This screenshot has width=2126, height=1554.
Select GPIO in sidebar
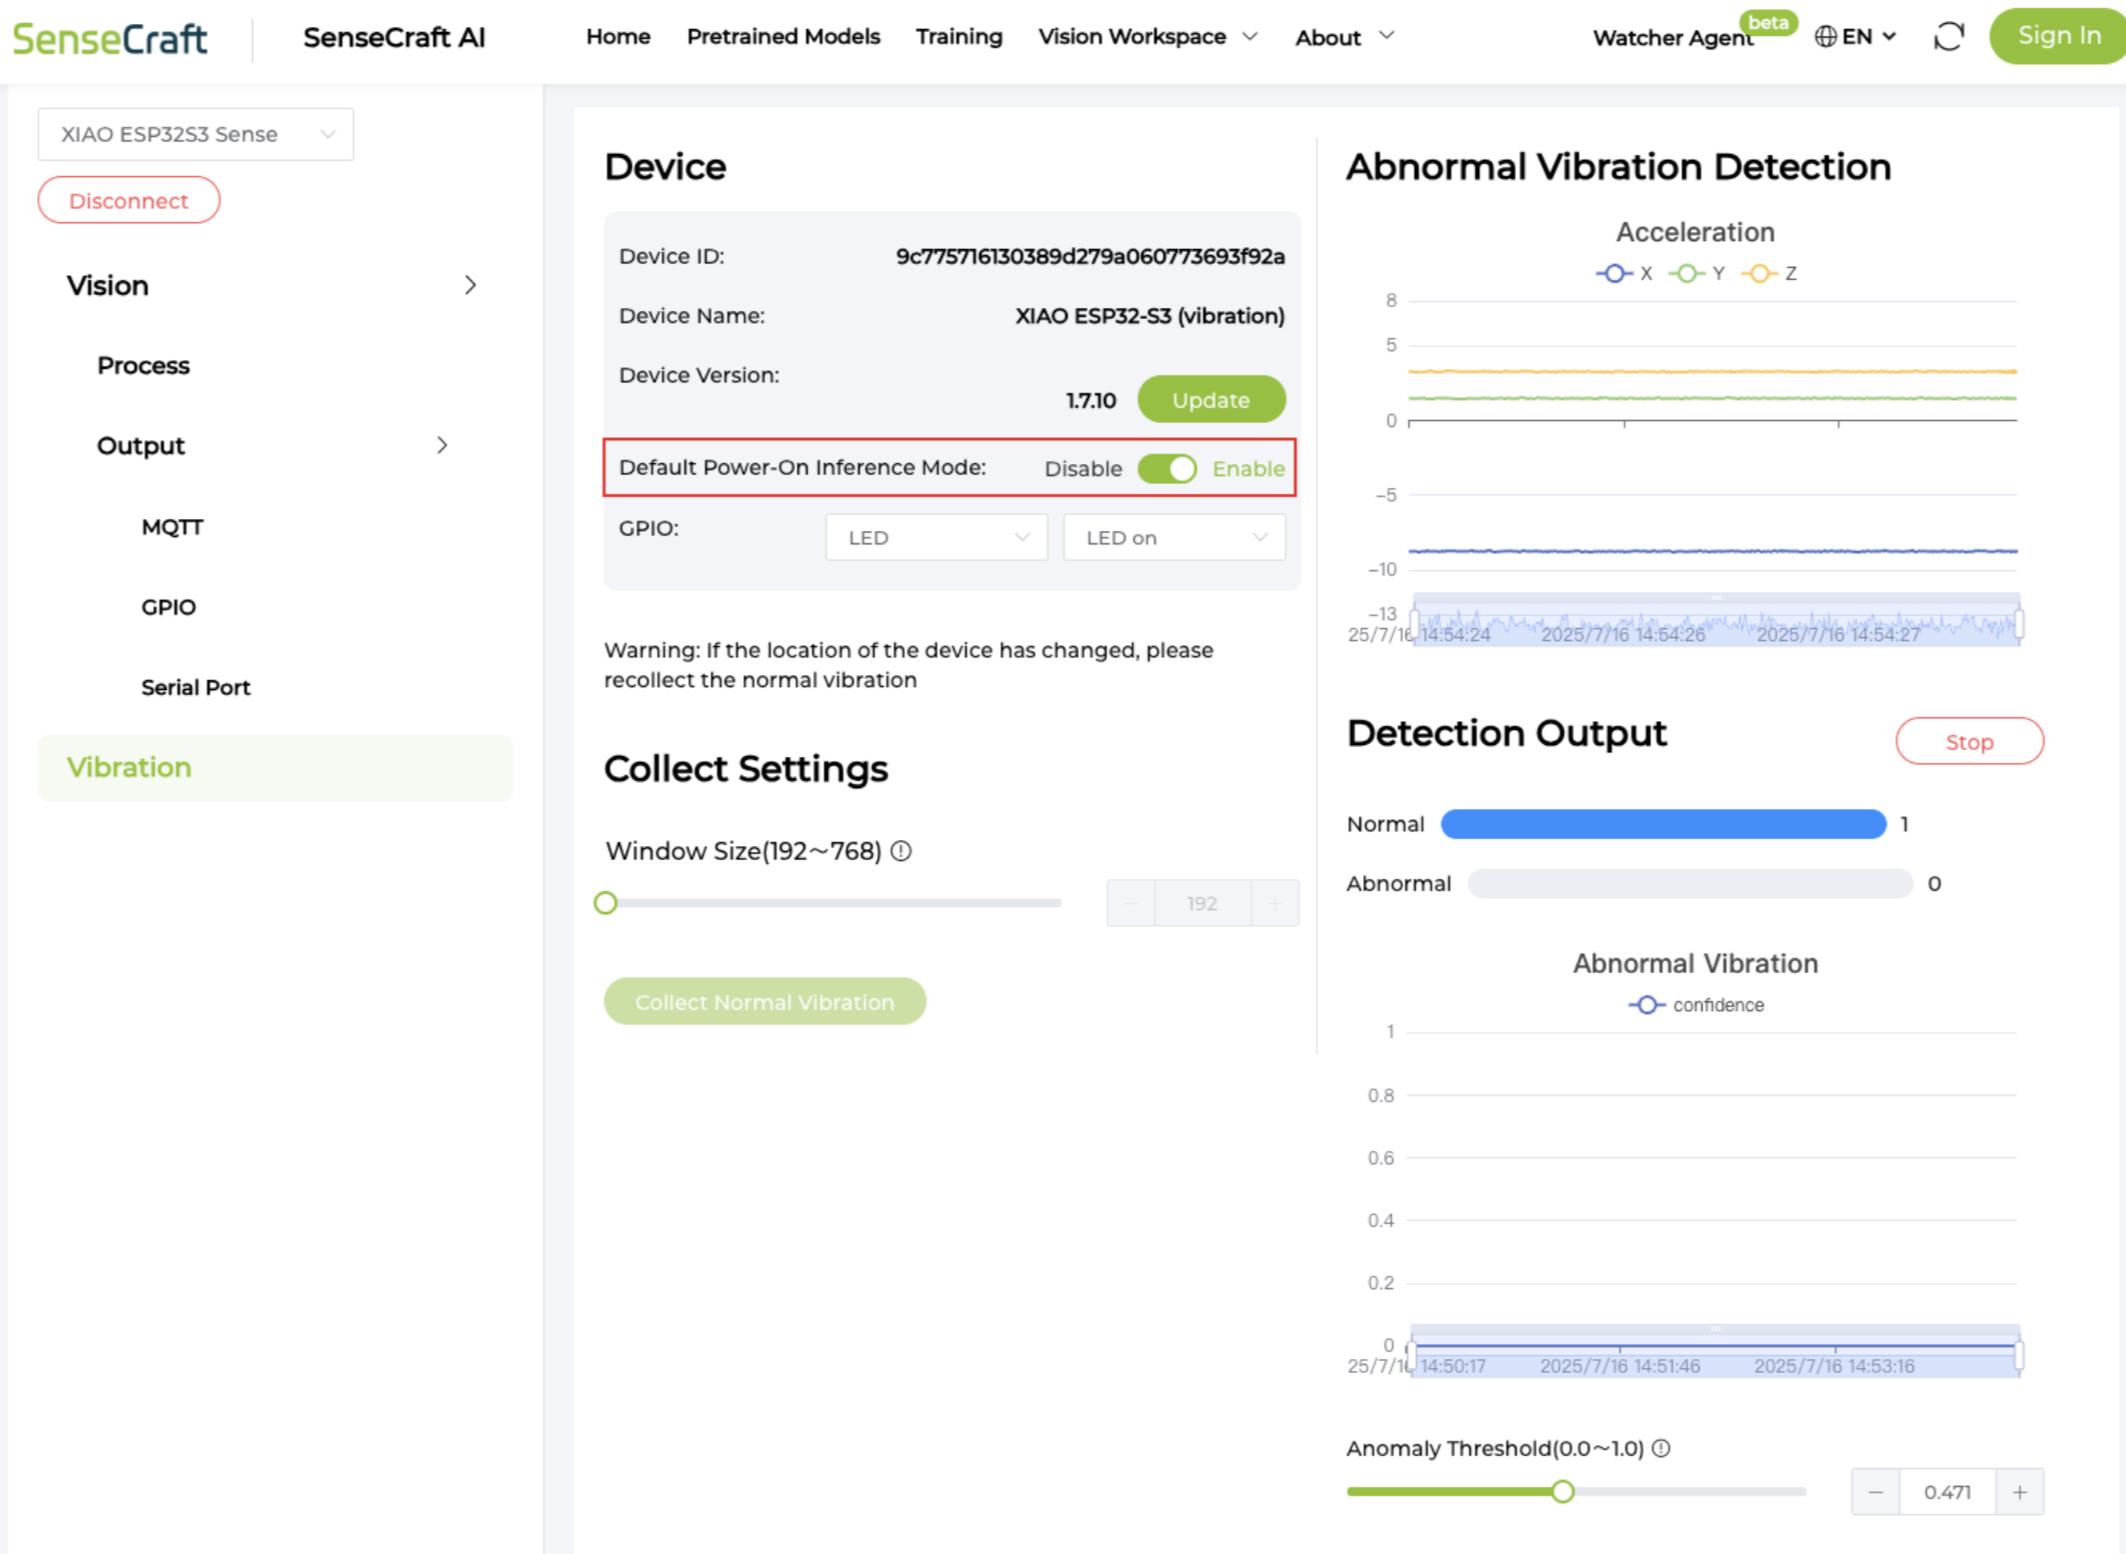click(x=168, y=607)
